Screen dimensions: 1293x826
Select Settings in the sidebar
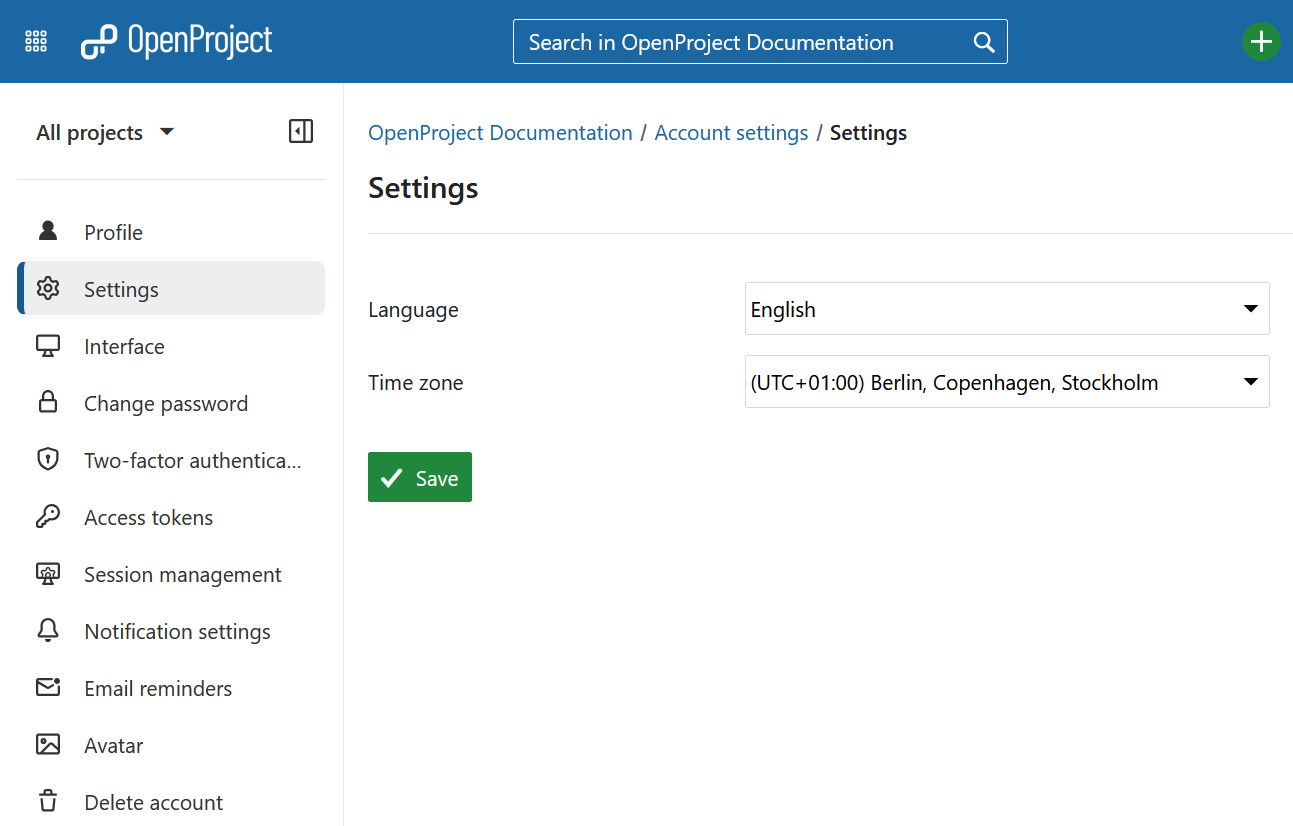tap(171, 289)
